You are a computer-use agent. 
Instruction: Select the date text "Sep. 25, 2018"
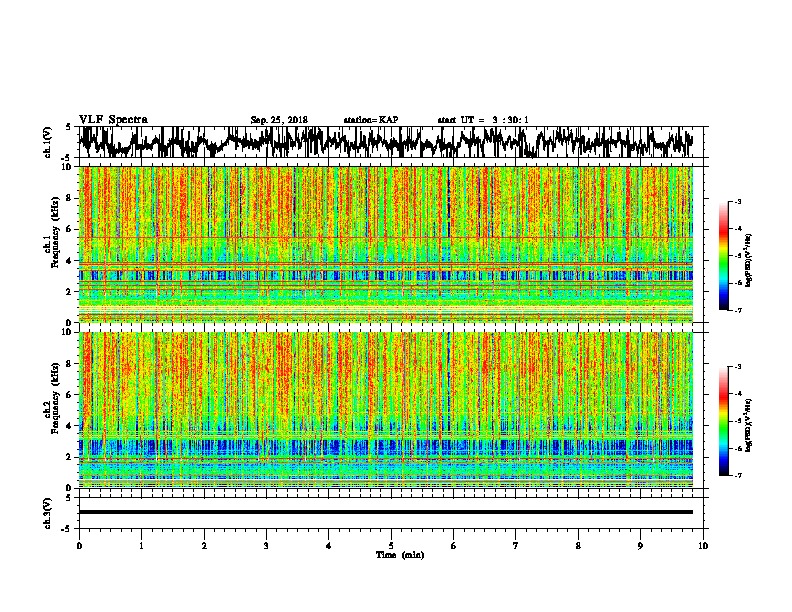[x=279, y=120]
